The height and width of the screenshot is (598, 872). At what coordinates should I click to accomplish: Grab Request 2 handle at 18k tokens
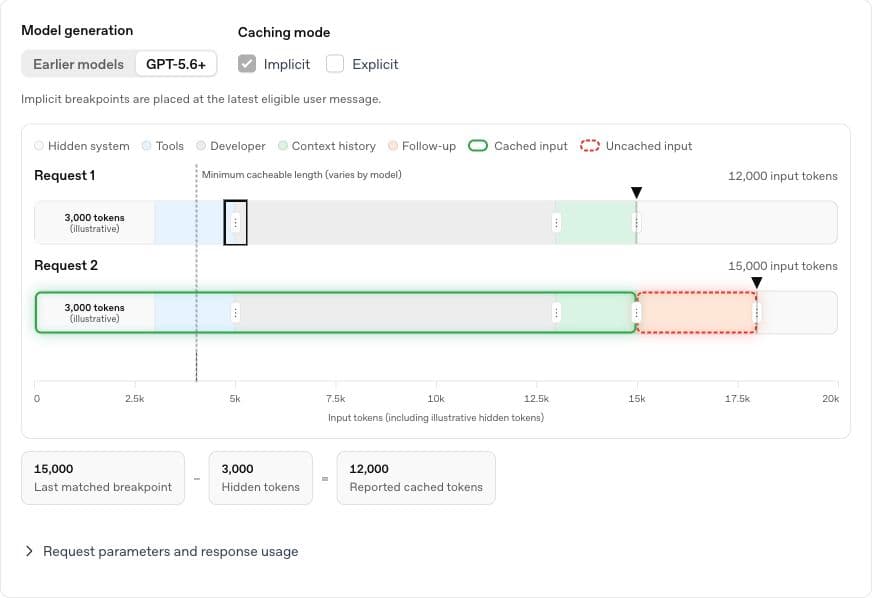pos(756,313)
